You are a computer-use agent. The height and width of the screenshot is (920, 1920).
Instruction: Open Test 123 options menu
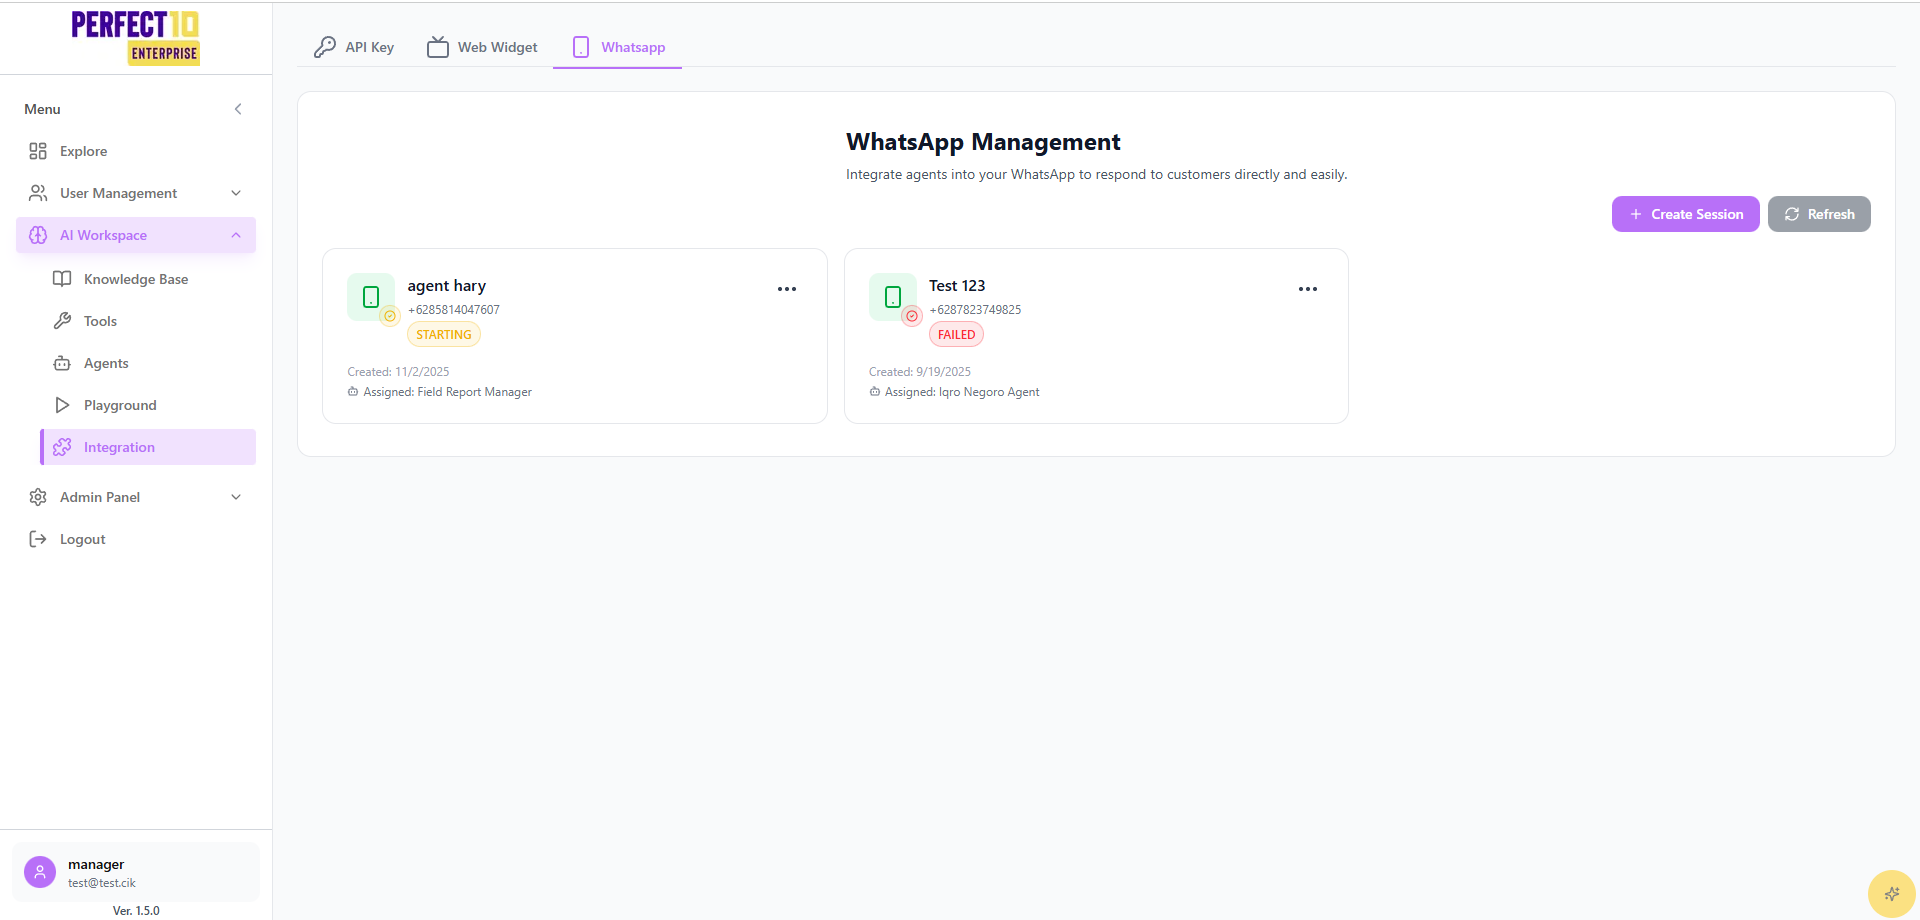click(1308, 289)
